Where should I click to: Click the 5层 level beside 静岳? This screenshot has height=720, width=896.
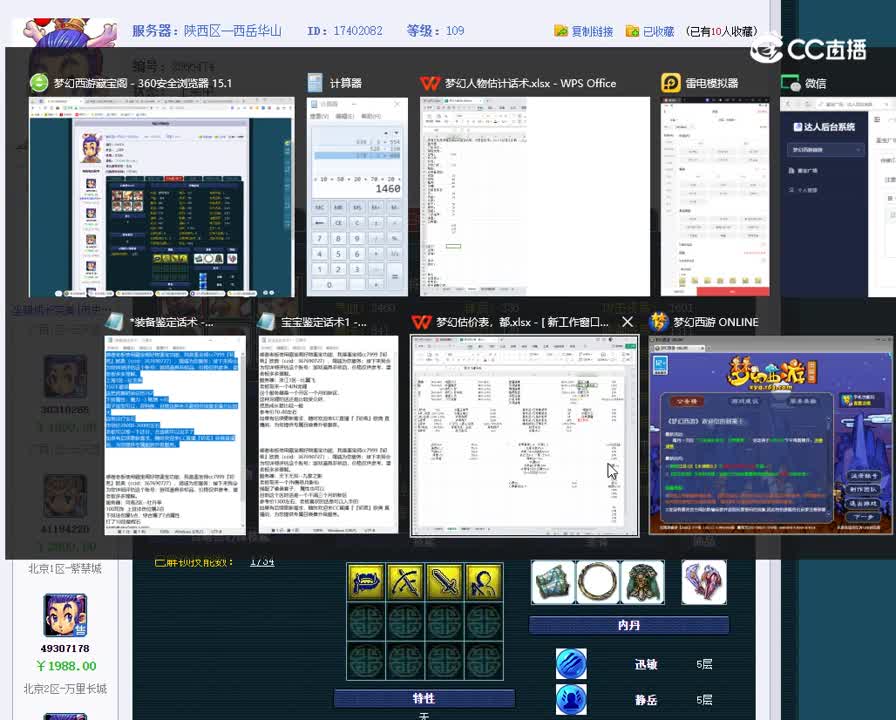pos(704,700)
